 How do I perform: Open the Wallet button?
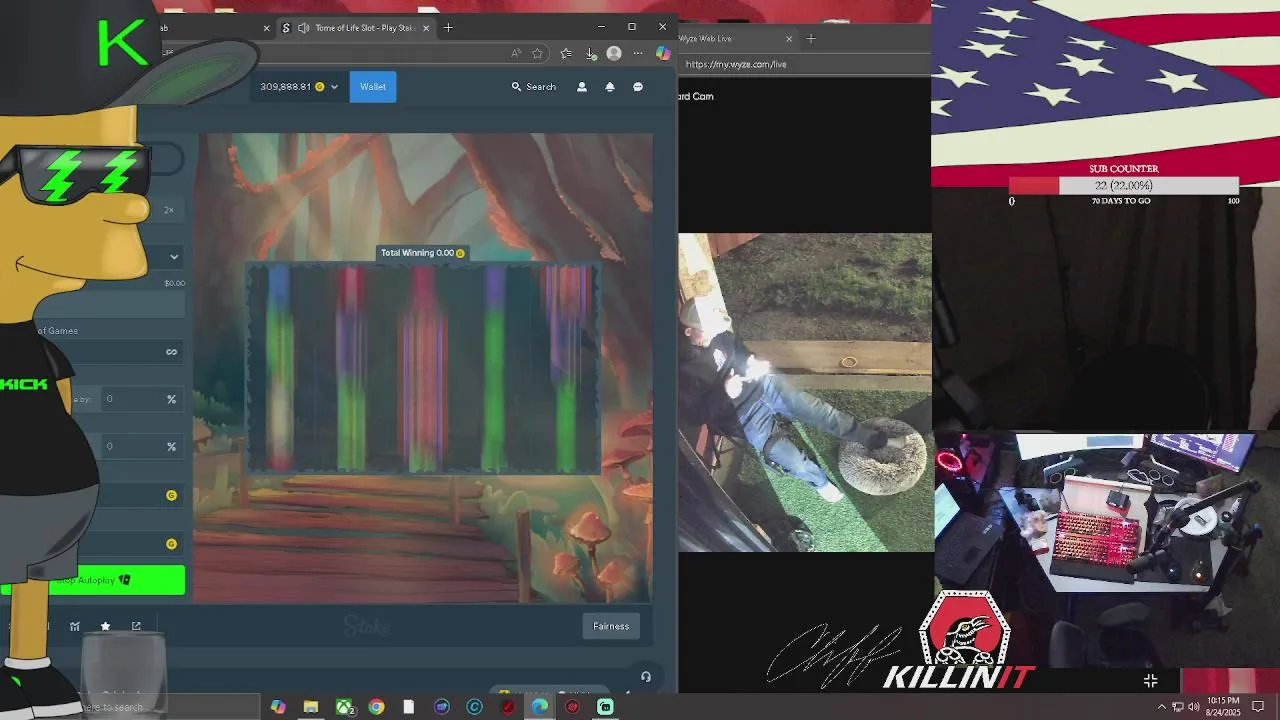point(373,87)
